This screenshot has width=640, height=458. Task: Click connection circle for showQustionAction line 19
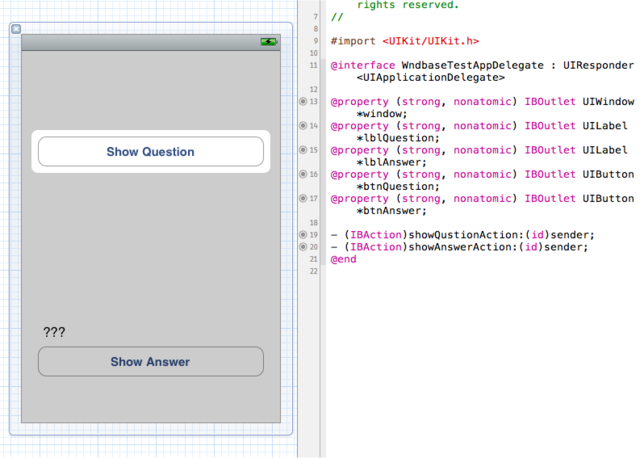point(303,235)
